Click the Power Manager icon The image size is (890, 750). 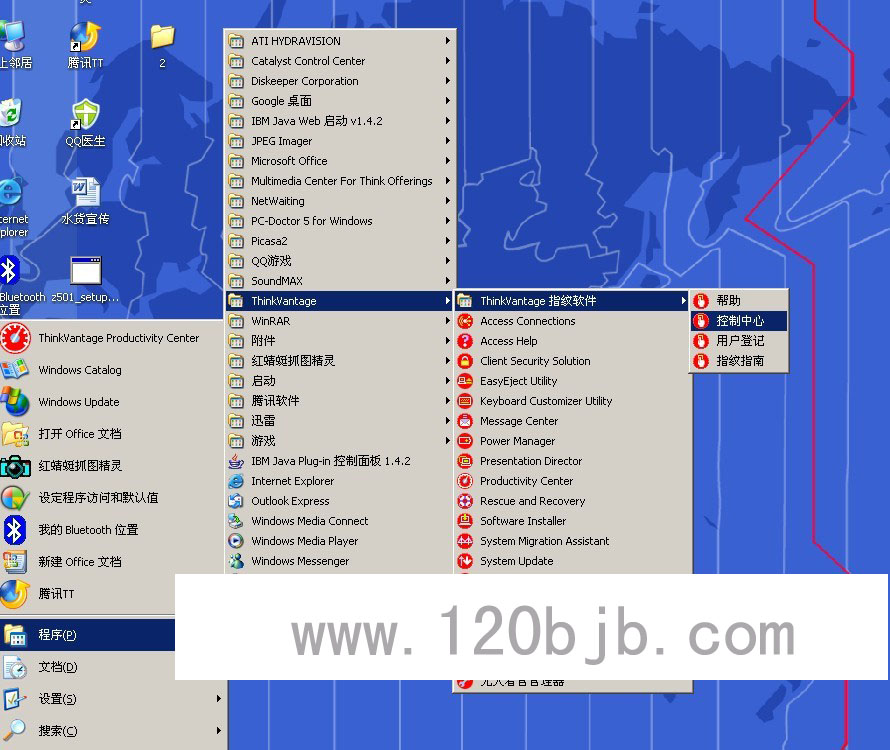click(x=465, y=441)
